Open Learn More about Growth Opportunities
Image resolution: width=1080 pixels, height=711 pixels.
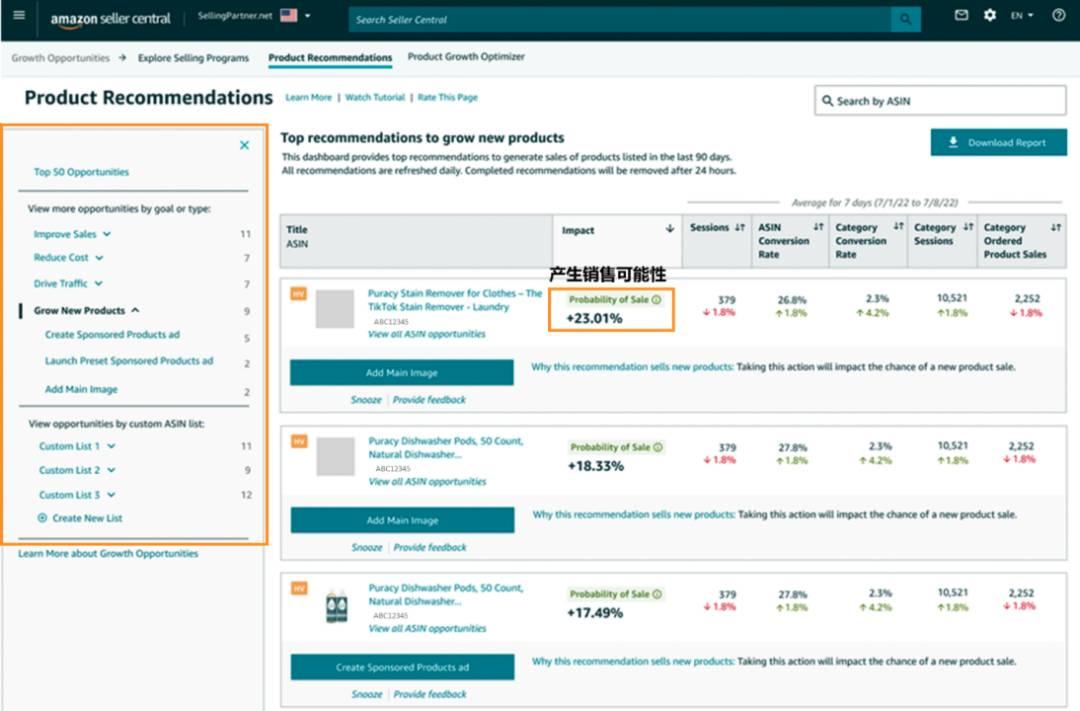[108, 553]
